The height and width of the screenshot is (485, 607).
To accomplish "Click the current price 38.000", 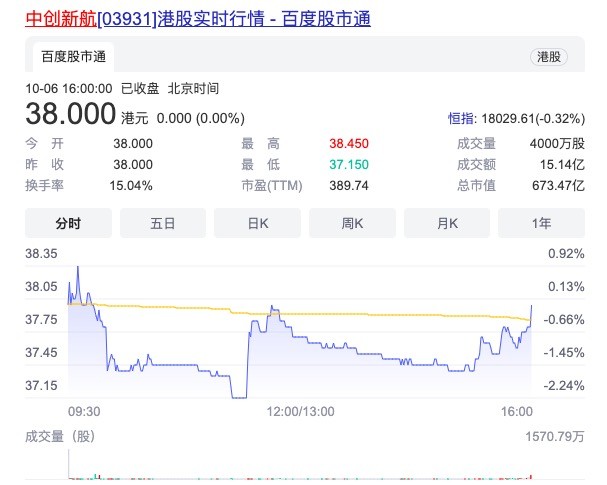I will point(70,114).
